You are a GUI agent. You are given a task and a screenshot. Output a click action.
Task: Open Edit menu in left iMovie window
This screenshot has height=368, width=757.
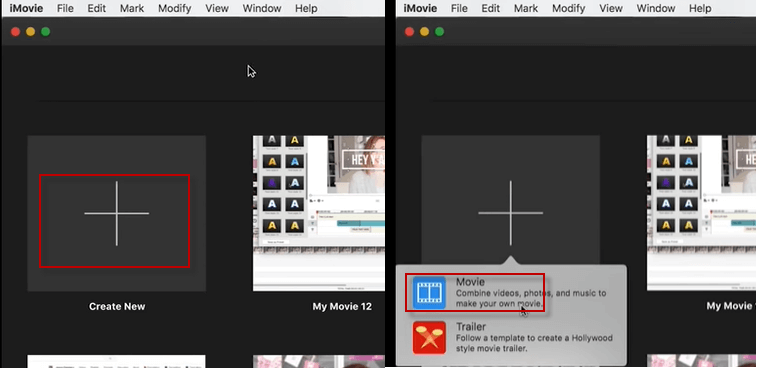[97, 8]
